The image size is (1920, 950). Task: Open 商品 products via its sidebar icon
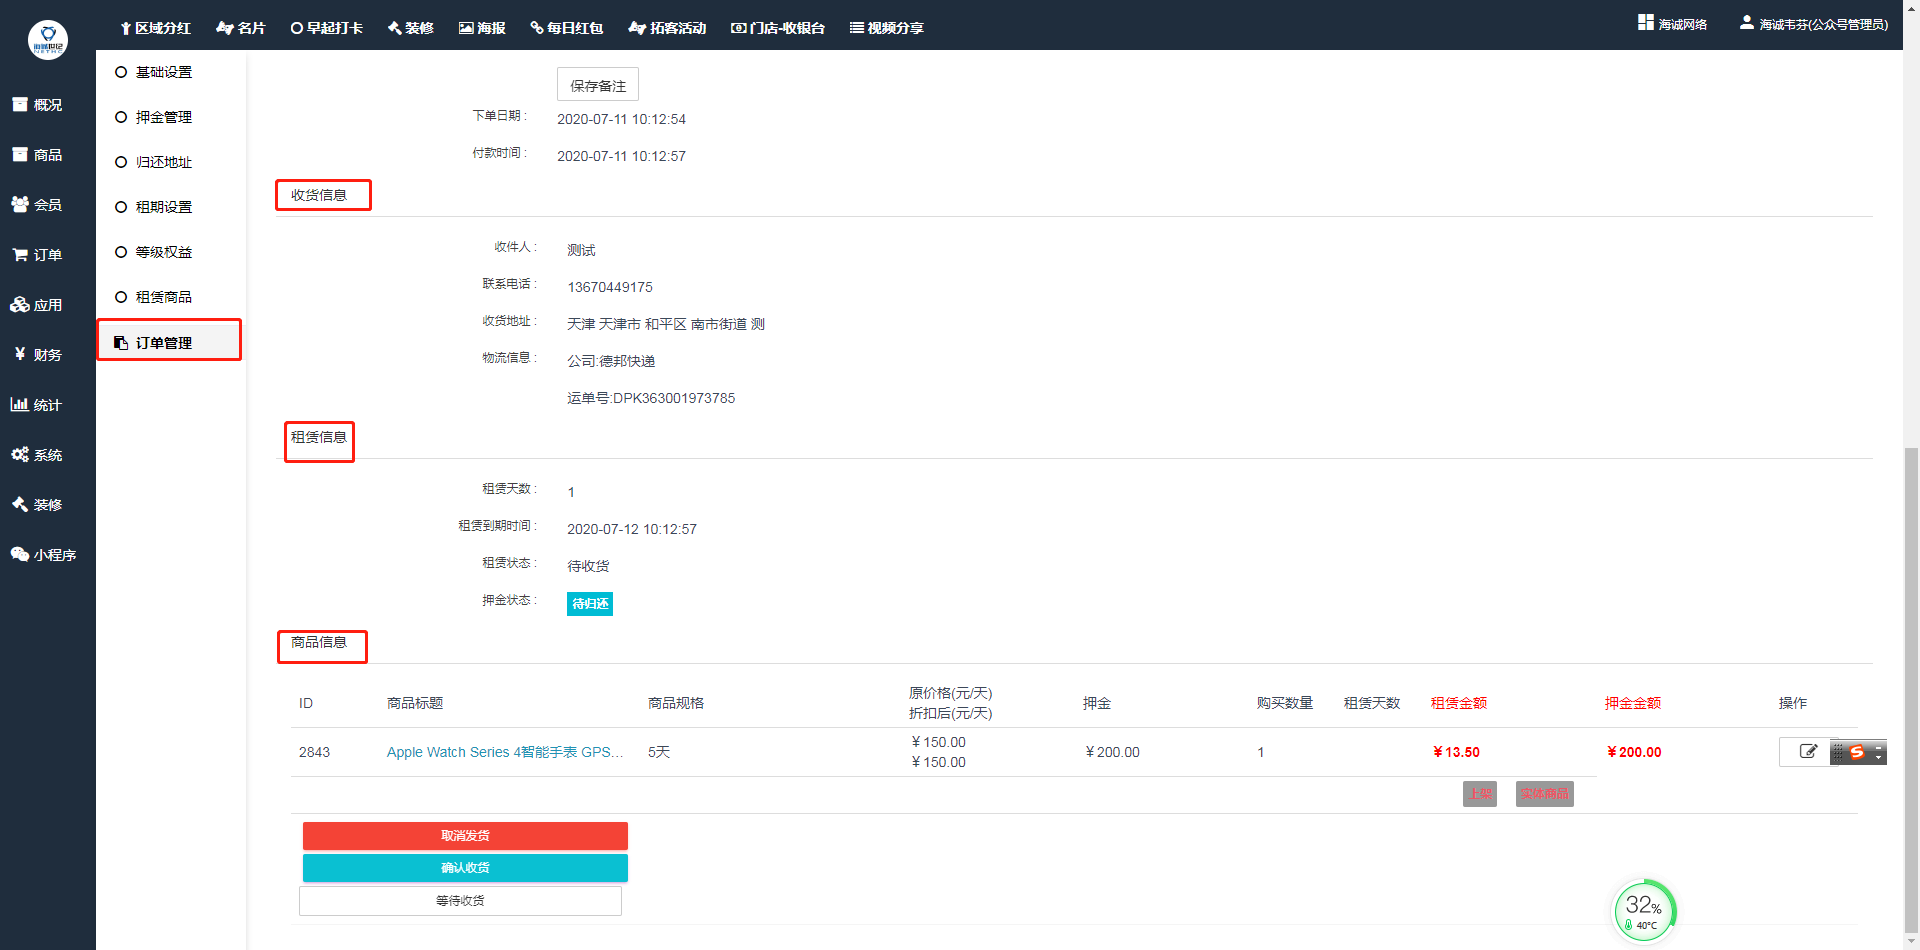point(20,154)
